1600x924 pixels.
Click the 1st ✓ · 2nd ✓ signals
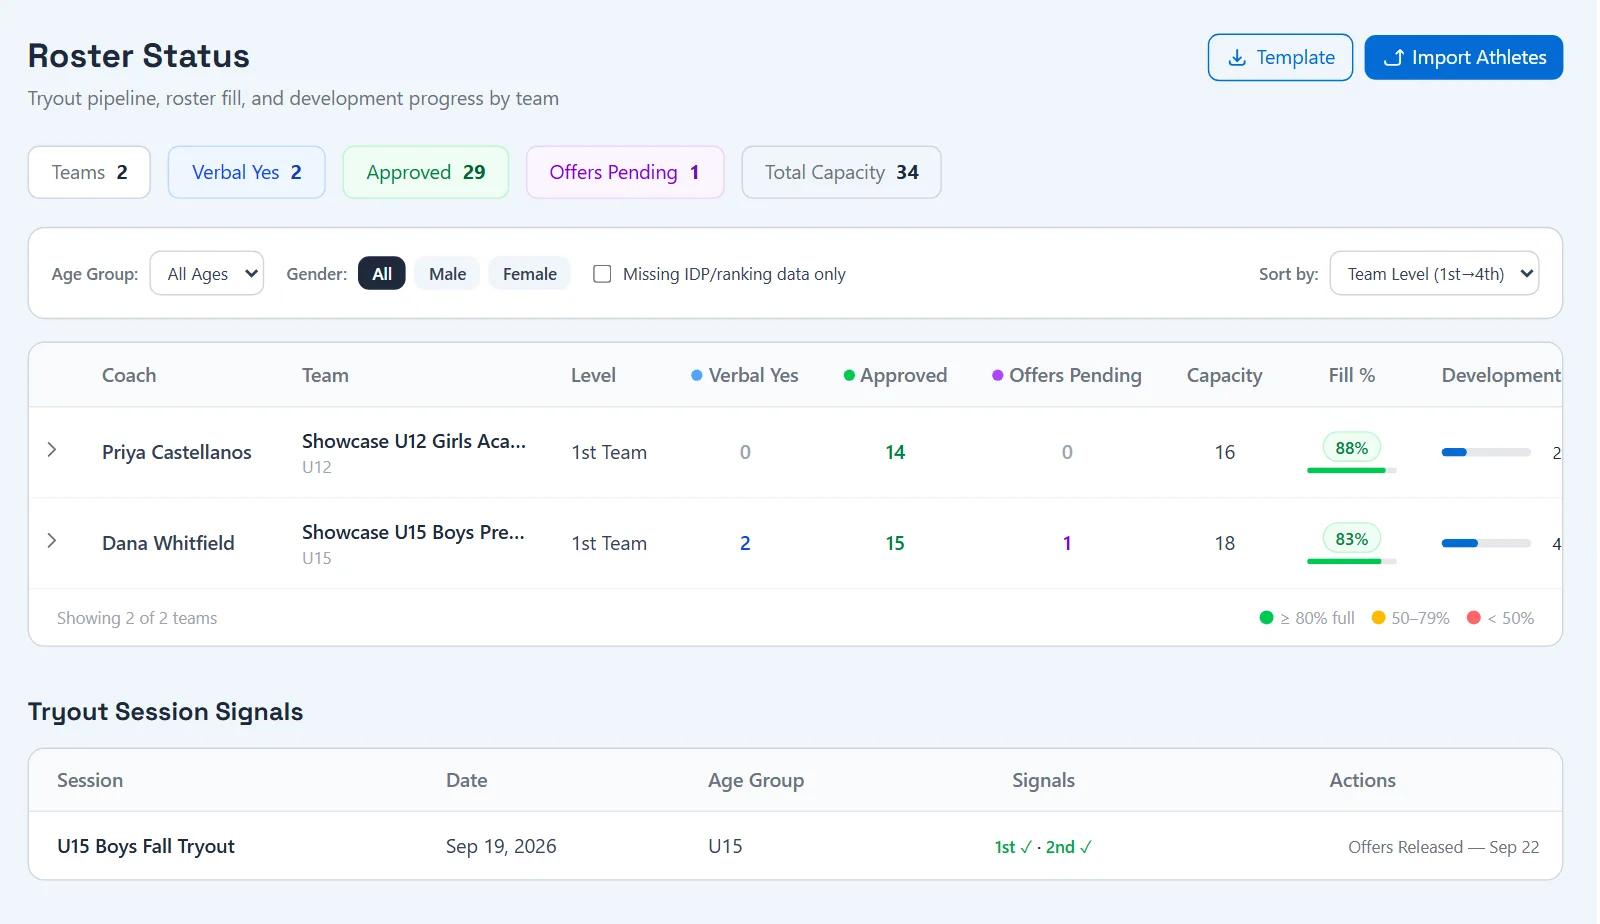click(x=1043, y=847)
